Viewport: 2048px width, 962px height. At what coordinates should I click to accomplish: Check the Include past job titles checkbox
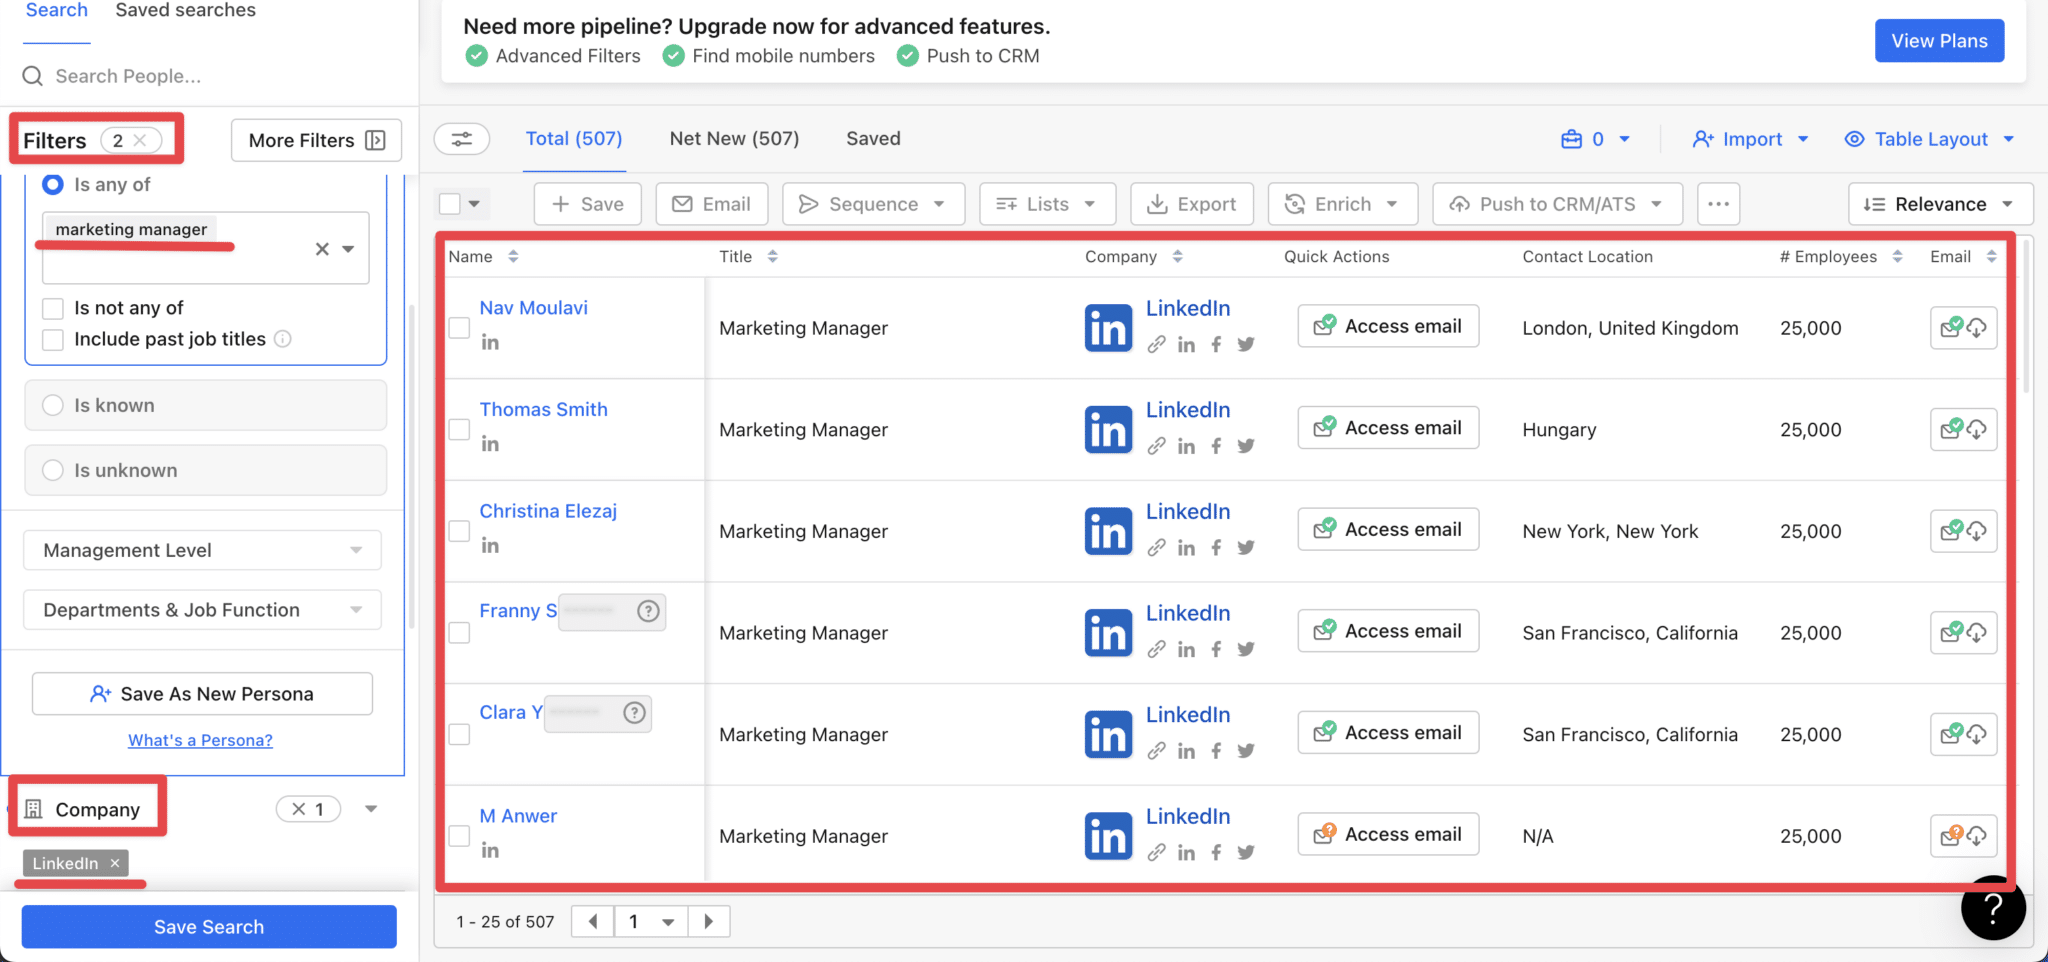tap(53, 339)
